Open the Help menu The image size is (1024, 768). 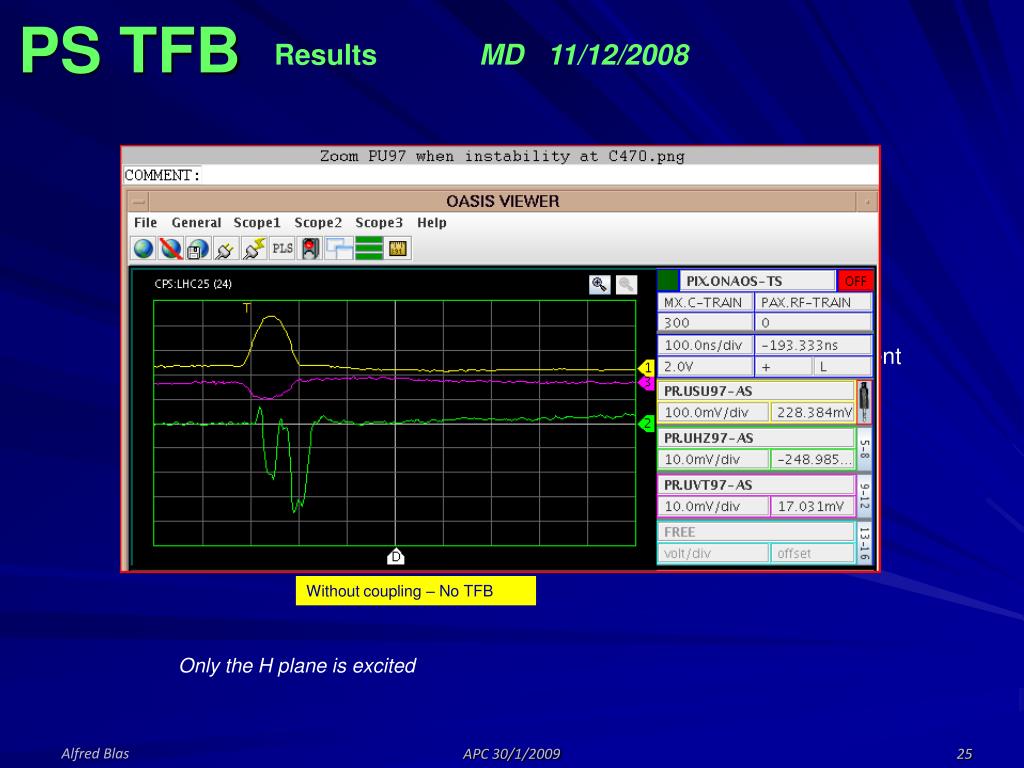pyautogui.click(x=432, y=223)
